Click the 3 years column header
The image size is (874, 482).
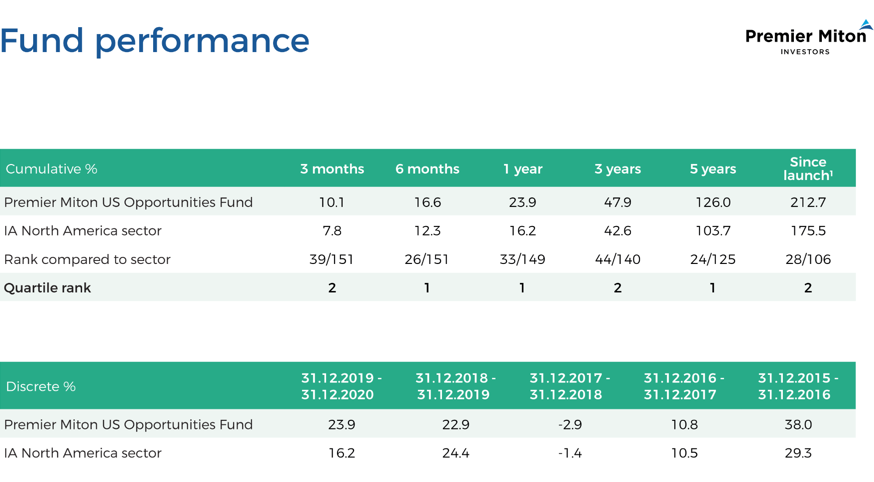click(618, 169)
